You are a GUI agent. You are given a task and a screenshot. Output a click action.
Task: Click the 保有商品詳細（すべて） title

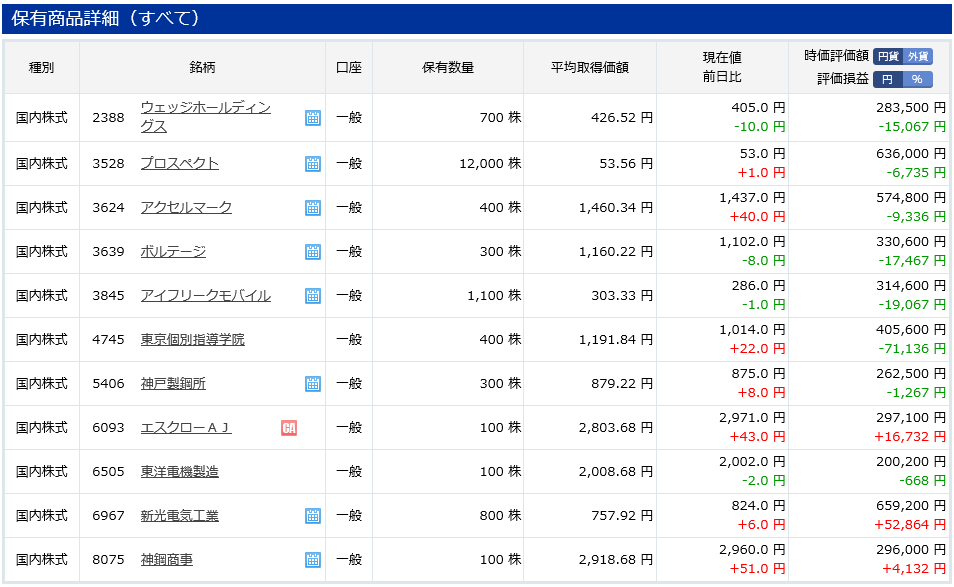coord(106,19)
